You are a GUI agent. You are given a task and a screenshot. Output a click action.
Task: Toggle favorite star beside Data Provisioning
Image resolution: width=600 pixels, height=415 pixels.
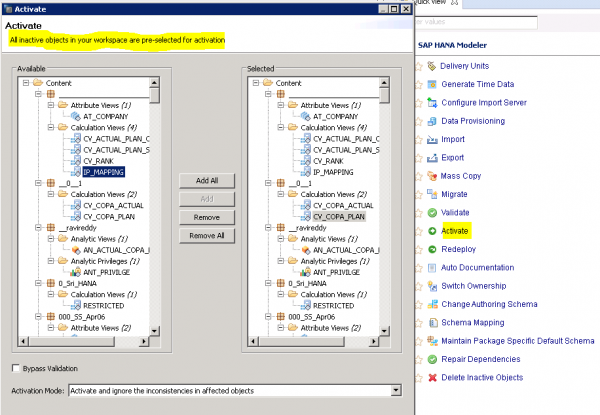(x=419, y=122)
